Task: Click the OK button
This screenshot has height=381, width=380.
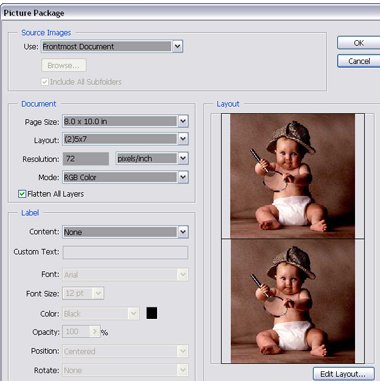Action: [x=359, y=43]
